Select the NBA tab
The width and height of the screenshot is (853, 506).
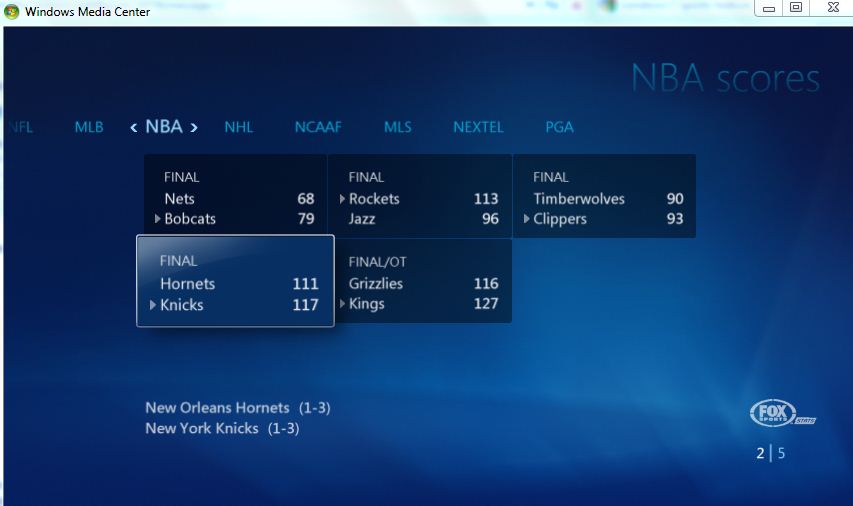[x=164, y=127]
